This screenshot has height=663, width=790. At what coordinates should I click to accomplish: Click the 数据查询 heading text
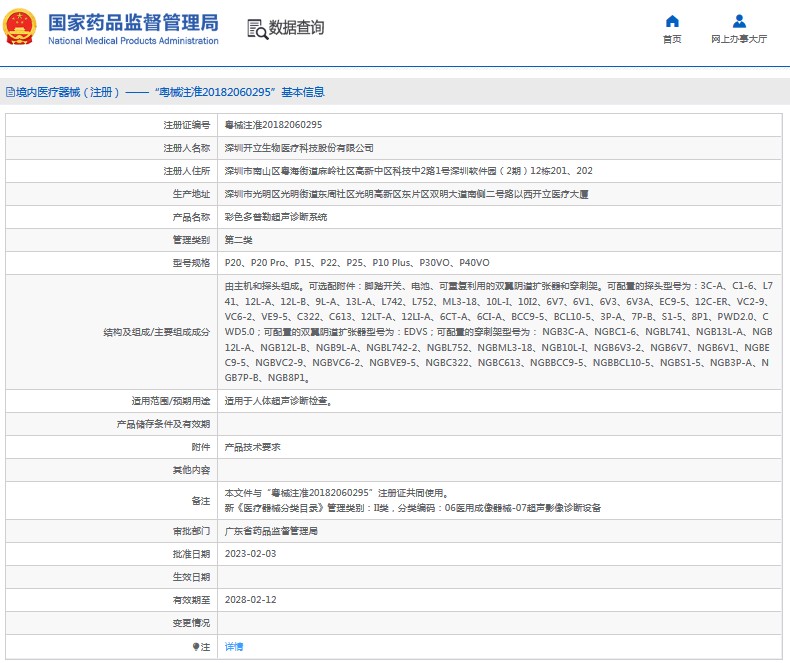(x=296, y=28)
